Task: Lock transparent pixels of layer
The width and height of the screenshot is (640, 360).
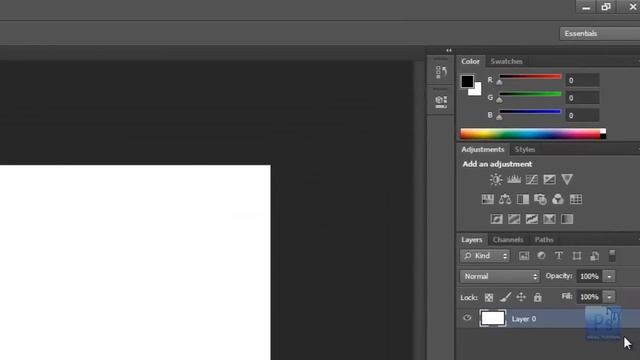Action: click(x=489, y=298)
